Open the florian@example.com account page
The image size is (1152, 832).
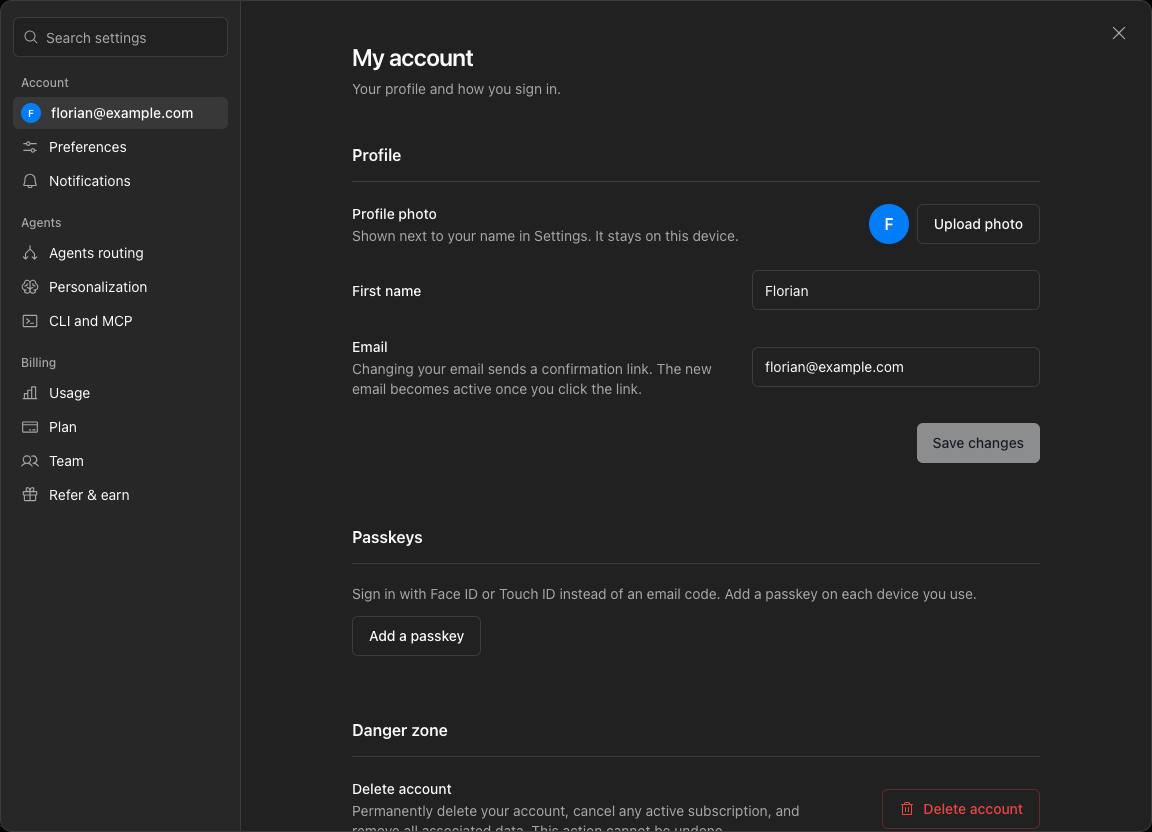(120, 113)
